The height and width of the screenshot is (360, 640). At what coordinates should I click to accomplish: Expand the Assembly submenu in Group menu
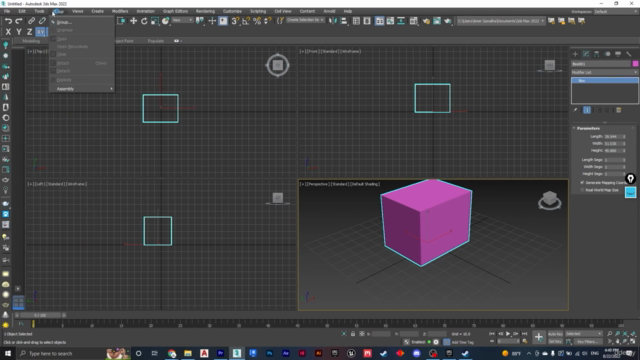pos(82,89)
